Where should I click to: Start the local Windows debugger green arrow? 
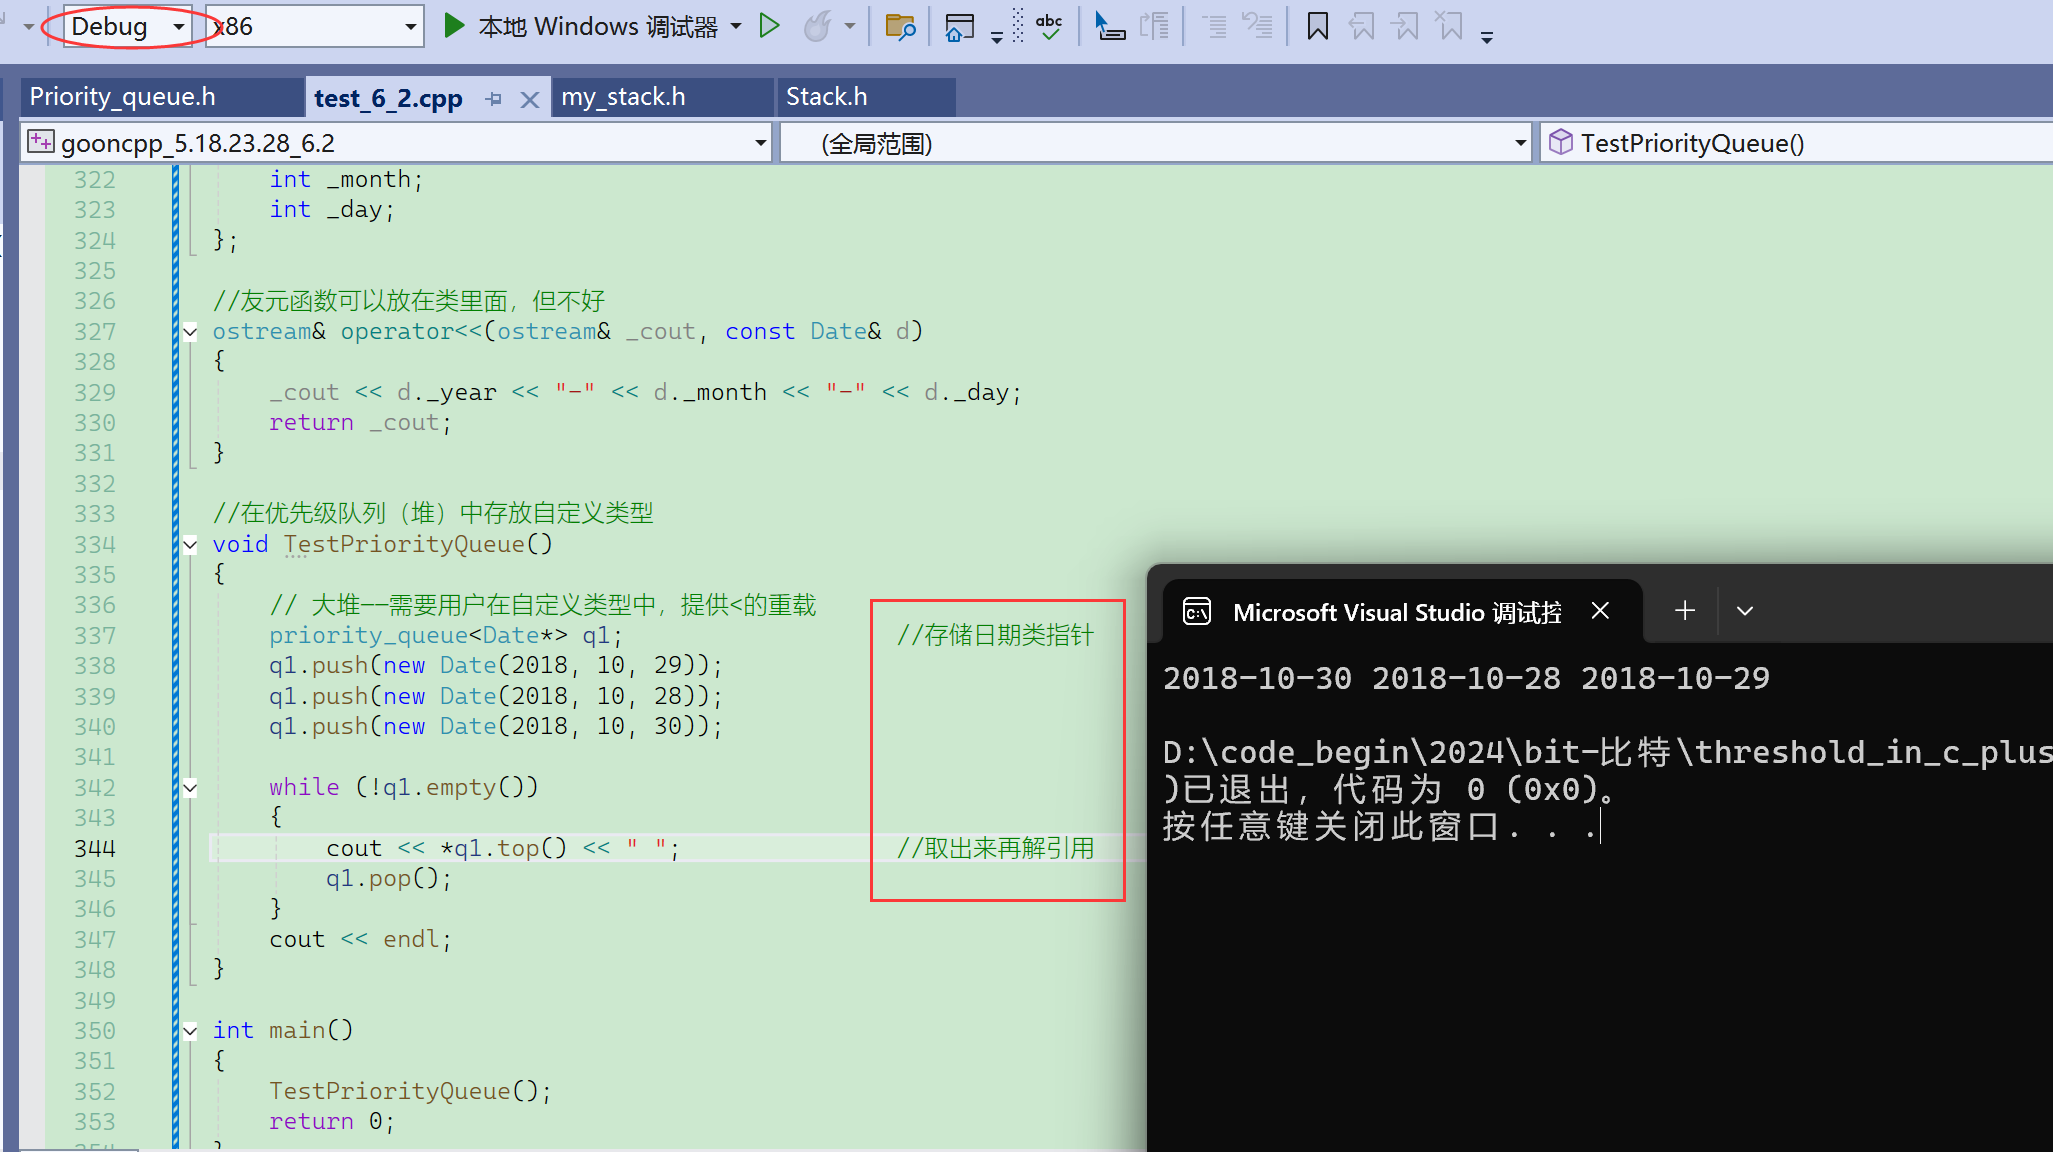(454, 26)
